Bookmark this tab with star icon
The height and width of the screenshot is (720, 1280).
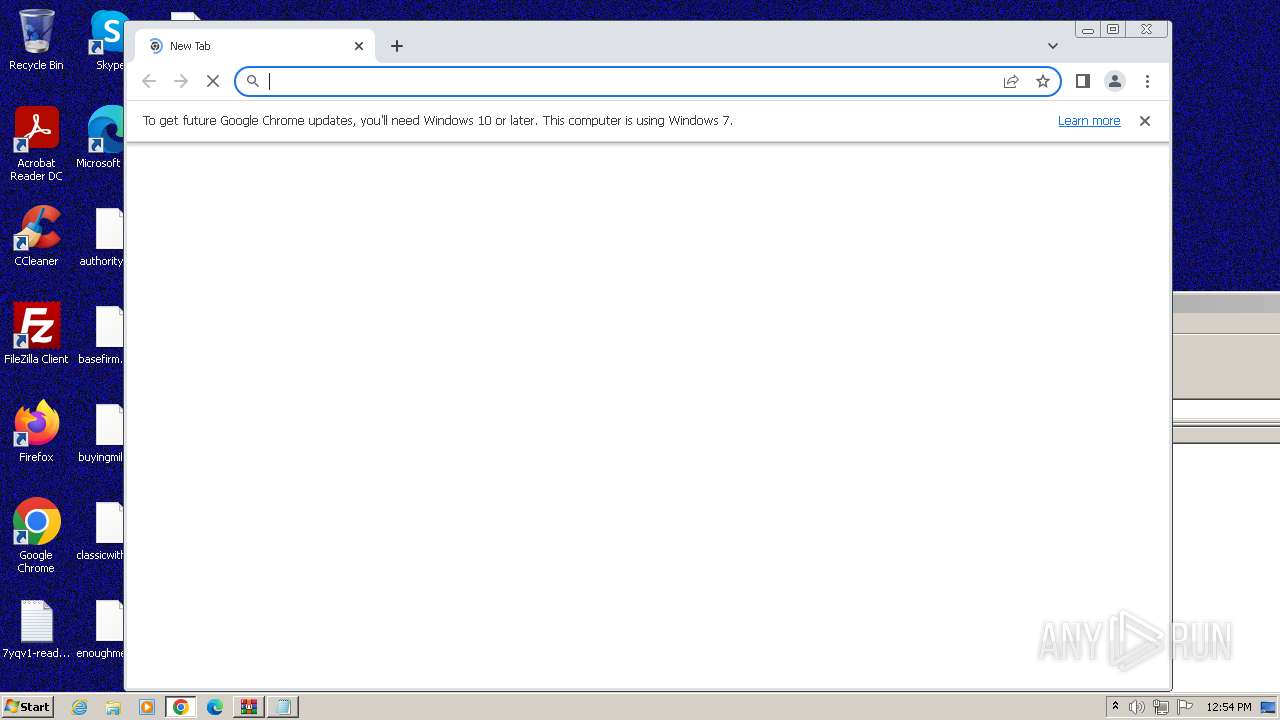click(x=1043, y=81)
